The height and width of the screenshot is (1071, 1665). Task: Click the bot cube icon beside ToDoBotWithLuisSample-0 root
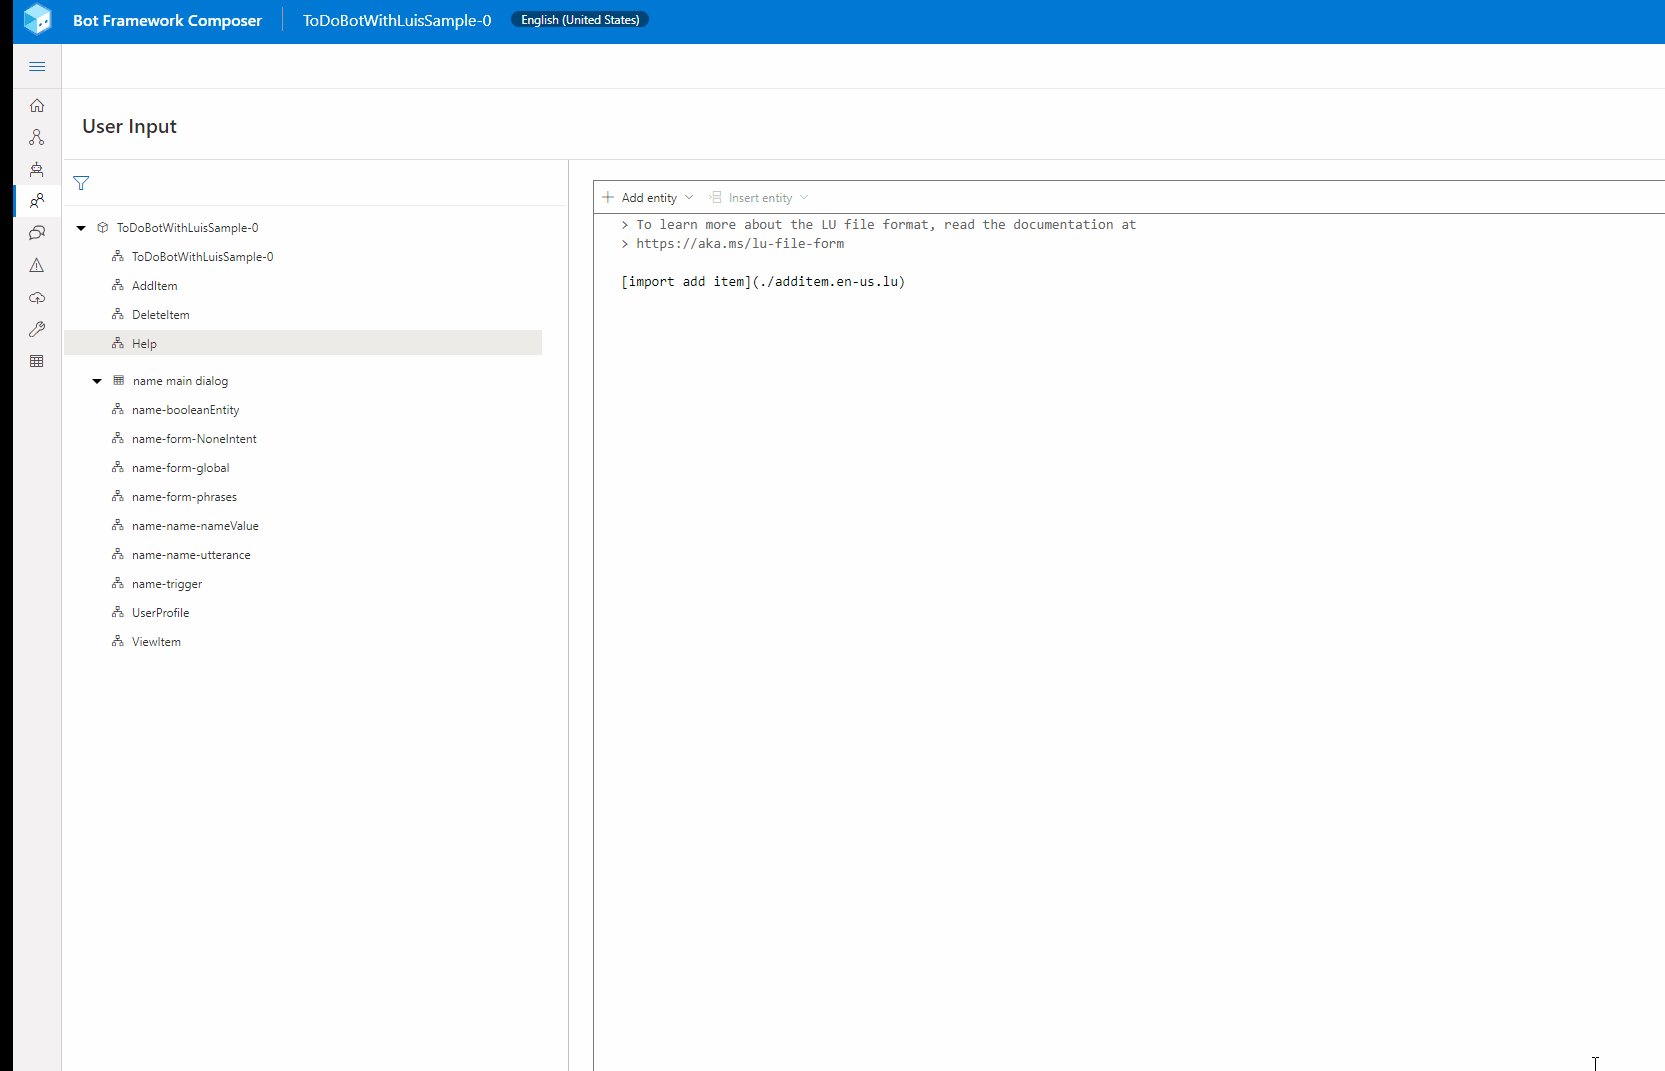(x=102, y=228)
